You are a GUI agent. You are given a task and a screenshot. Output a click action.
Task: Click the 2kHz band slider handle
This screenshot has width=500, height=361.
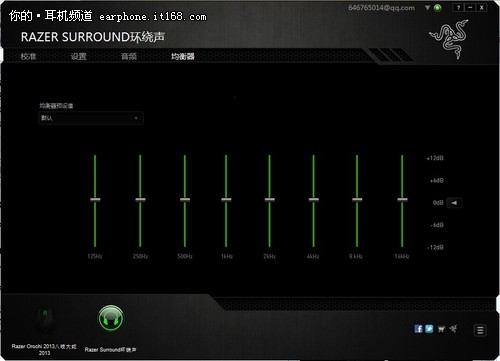coord(270,200)
